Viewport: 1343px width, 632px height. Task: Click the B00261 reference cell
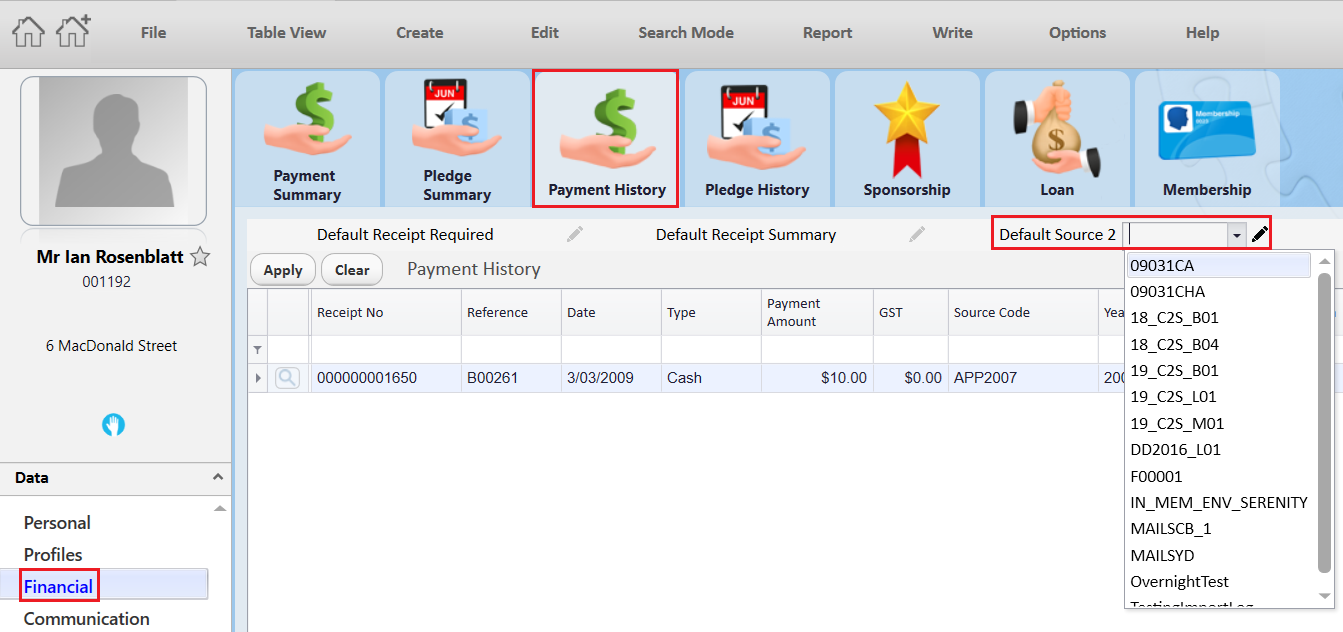pyautogui.click(x=511, y=378)
